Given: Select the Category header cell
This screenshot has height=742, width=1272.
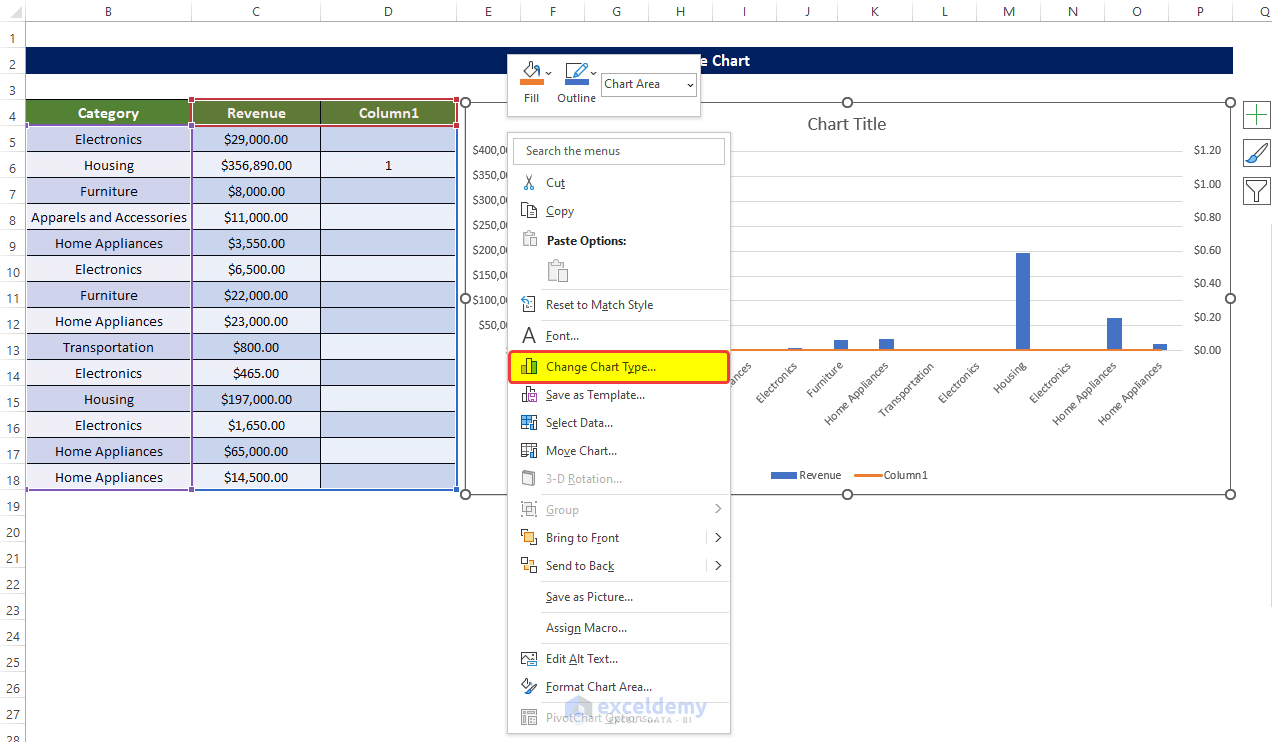Looking at the screenshot, I should click(x=108, y=113).
